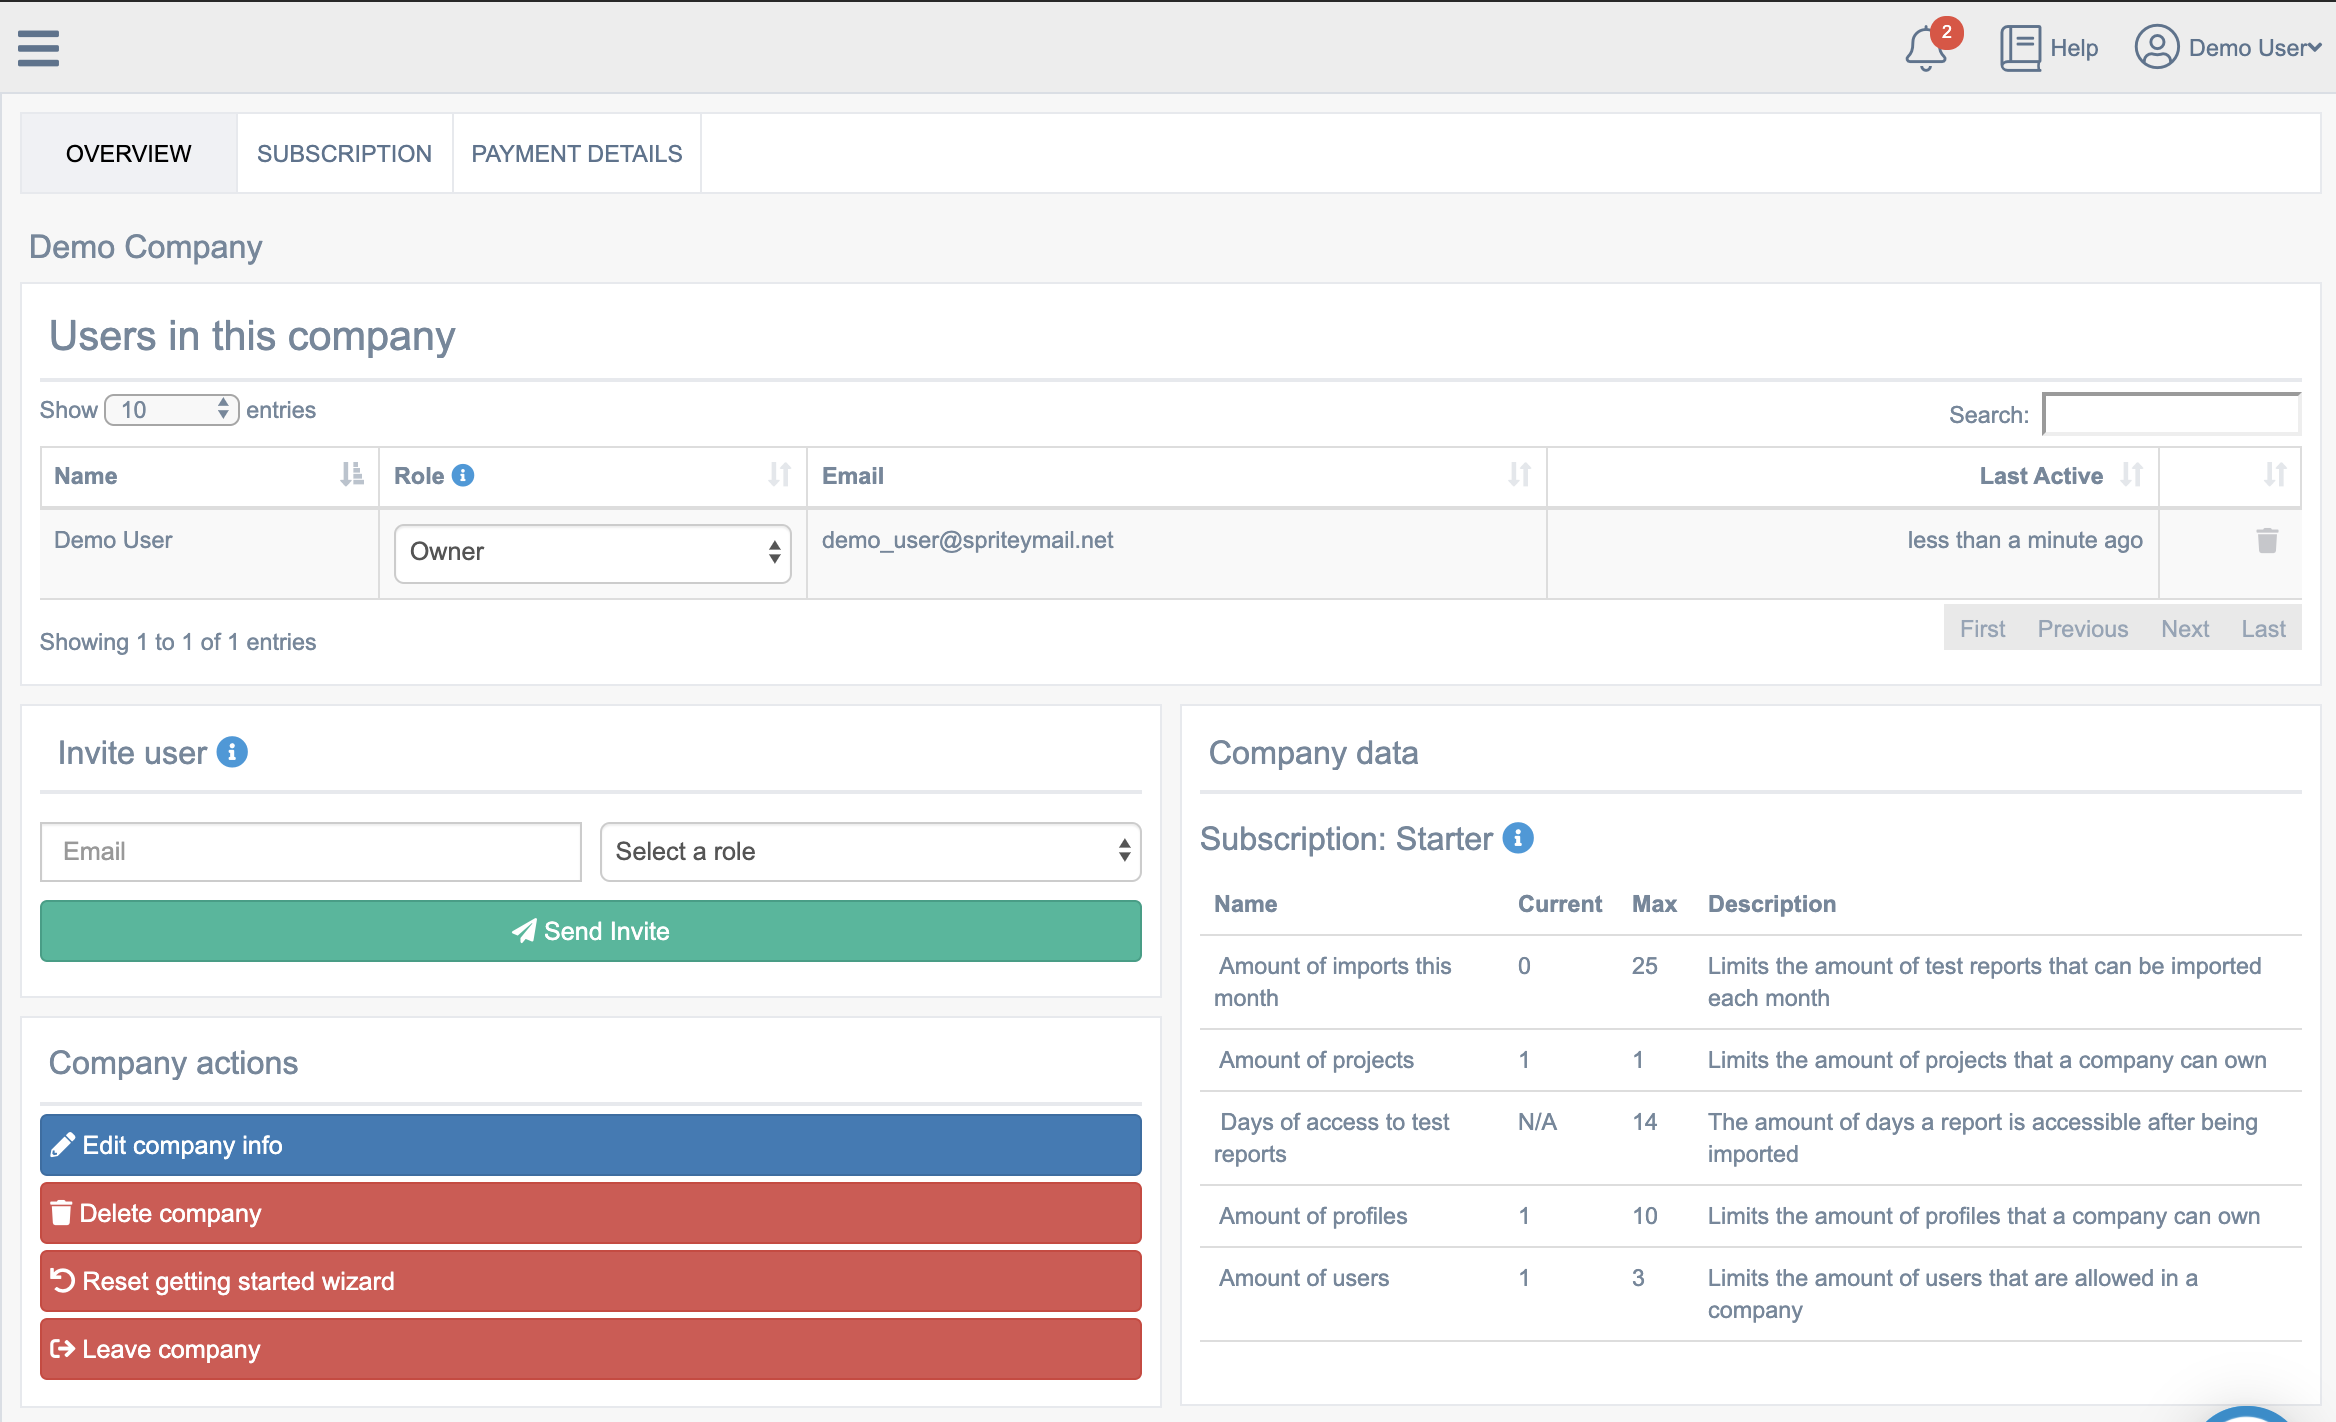Screen dimensions: 2336x1422
Task: Open the Owner role dropdown for Demo User
Action: (592, 552)
